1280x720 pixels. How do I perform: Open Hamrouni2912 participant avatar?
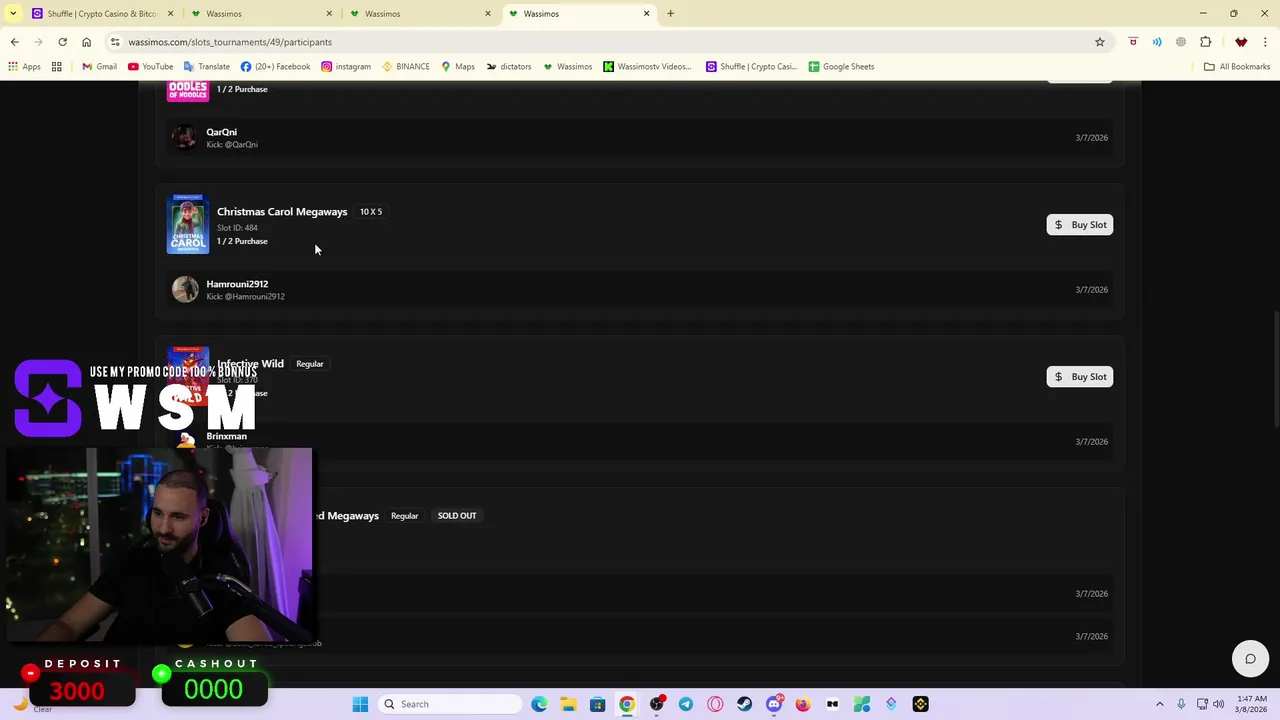(x=185, y=289)
